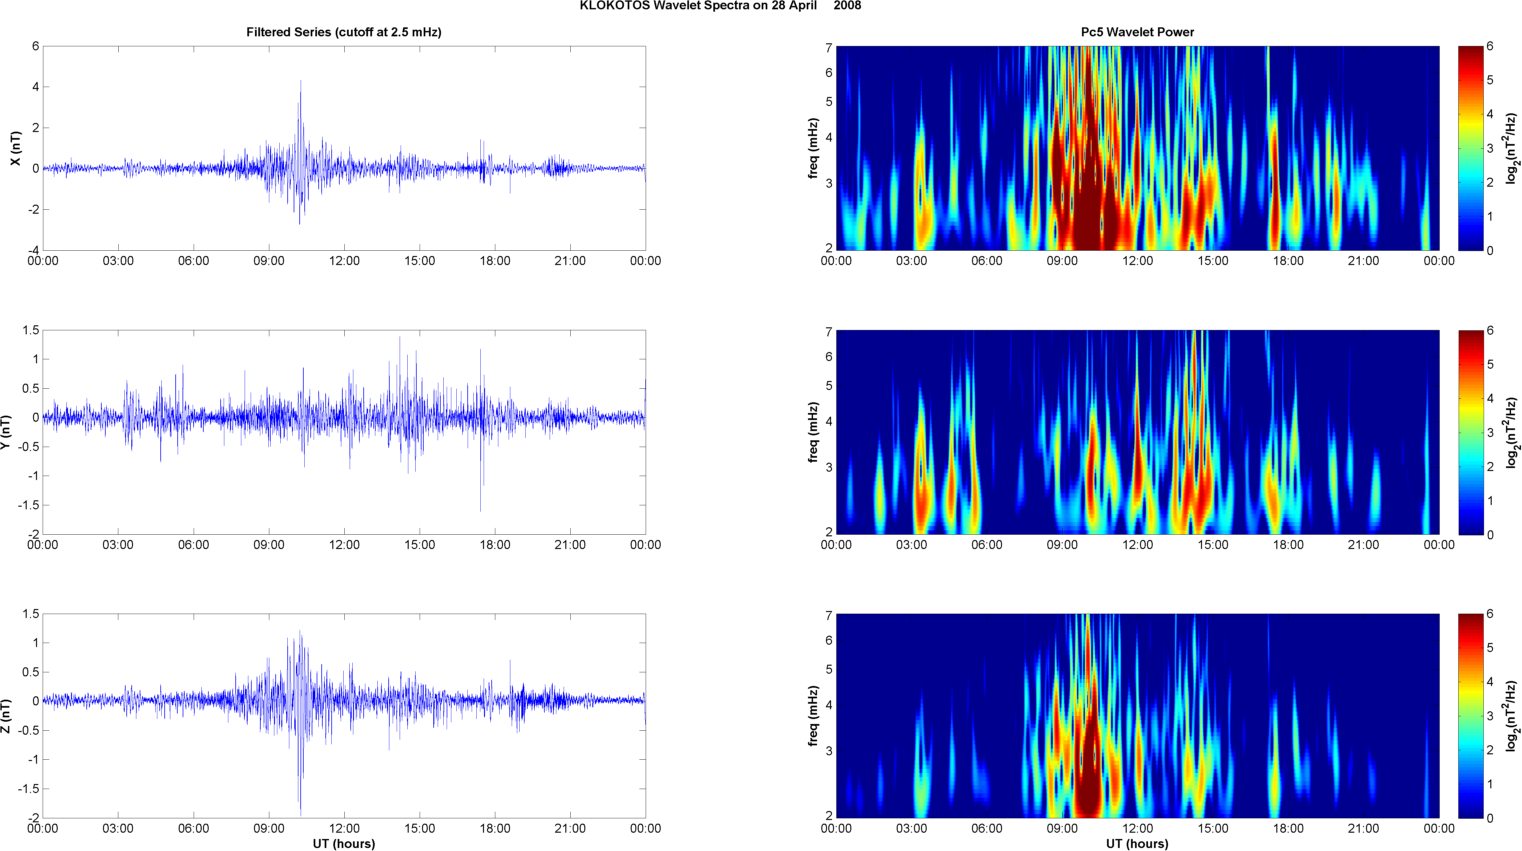Click the 12:00 tick under the Y (nT) series
Image resolution: width=1522 pixels, height=851 pixels.
pos(344,545)
